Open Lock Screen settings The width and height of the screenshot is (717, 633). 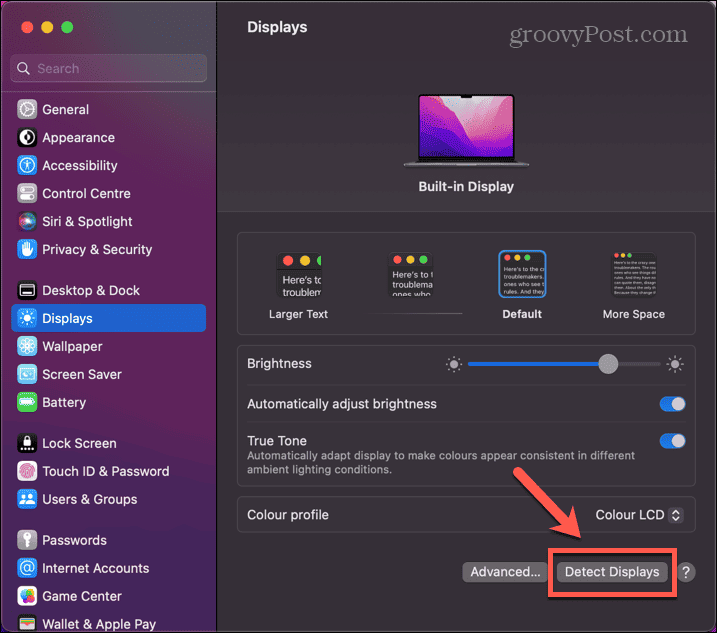pos(108,443)
